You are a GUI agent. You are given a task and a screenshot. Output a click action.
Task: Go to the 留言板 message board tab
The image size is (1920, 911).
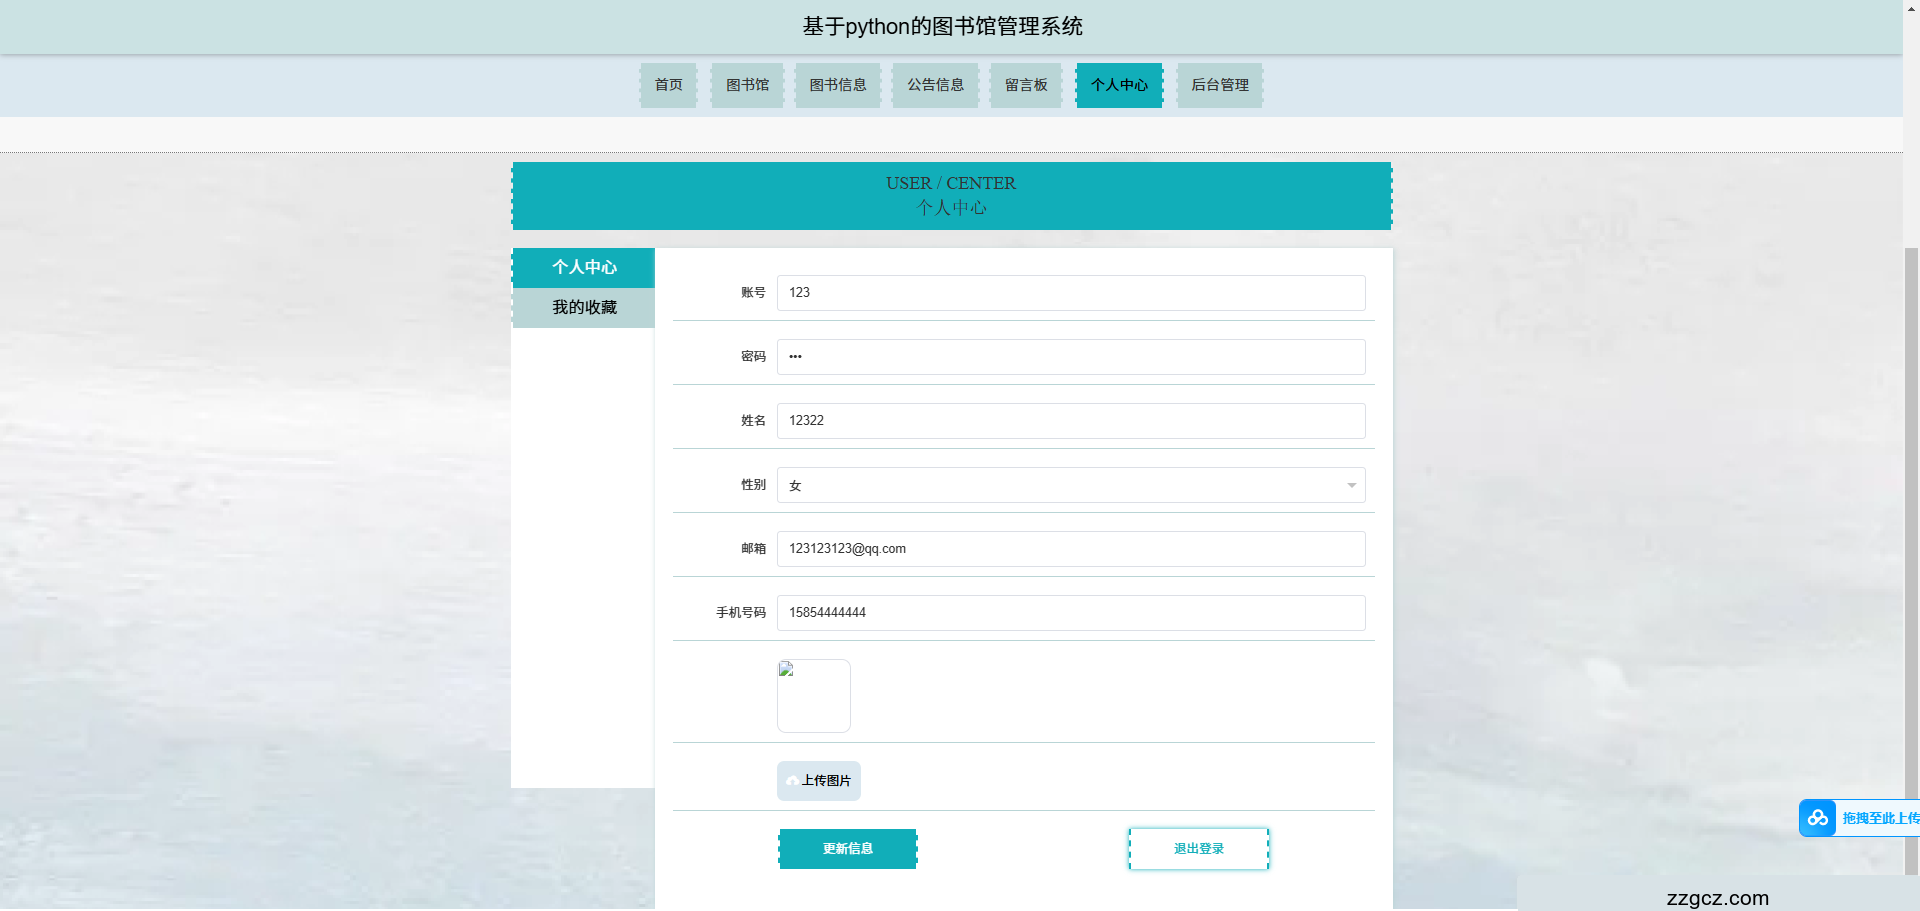(x=1025, y=85)
